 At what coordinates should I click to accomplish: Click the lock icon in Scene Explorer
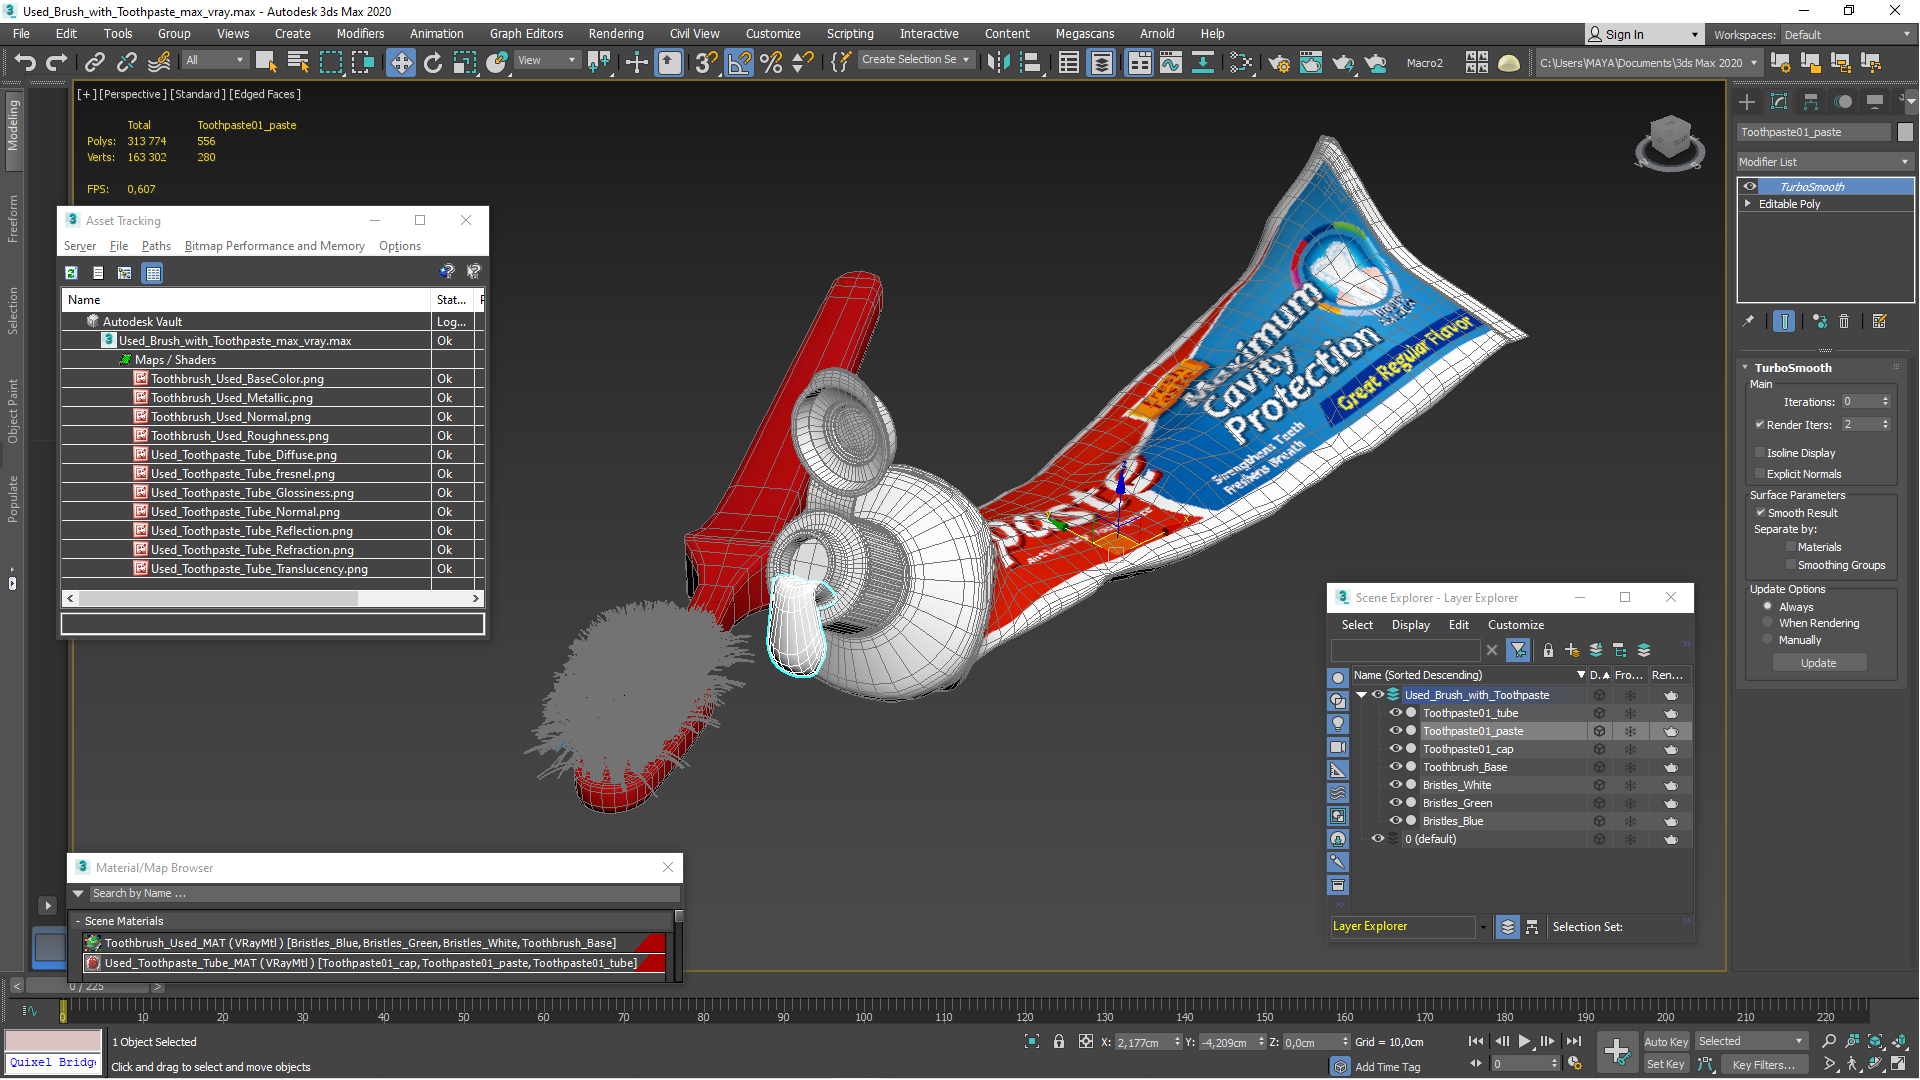point(1548,650)
